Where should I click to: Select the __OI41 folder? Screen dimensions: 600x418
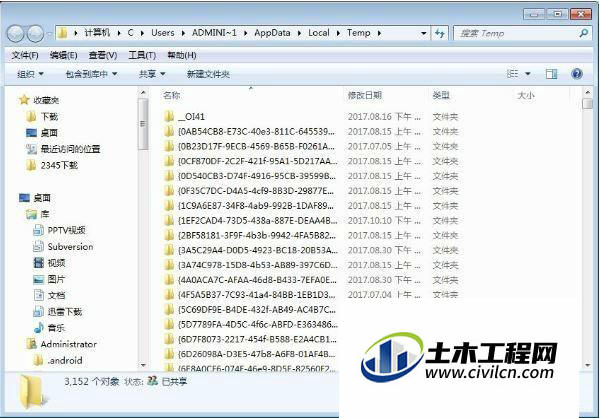click(x=191, y=117)
